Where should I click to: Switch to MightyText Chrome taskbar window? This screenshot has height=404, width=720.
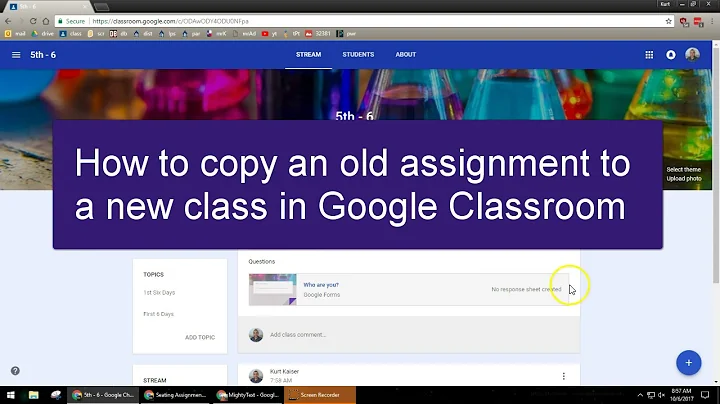coord(248,395)
